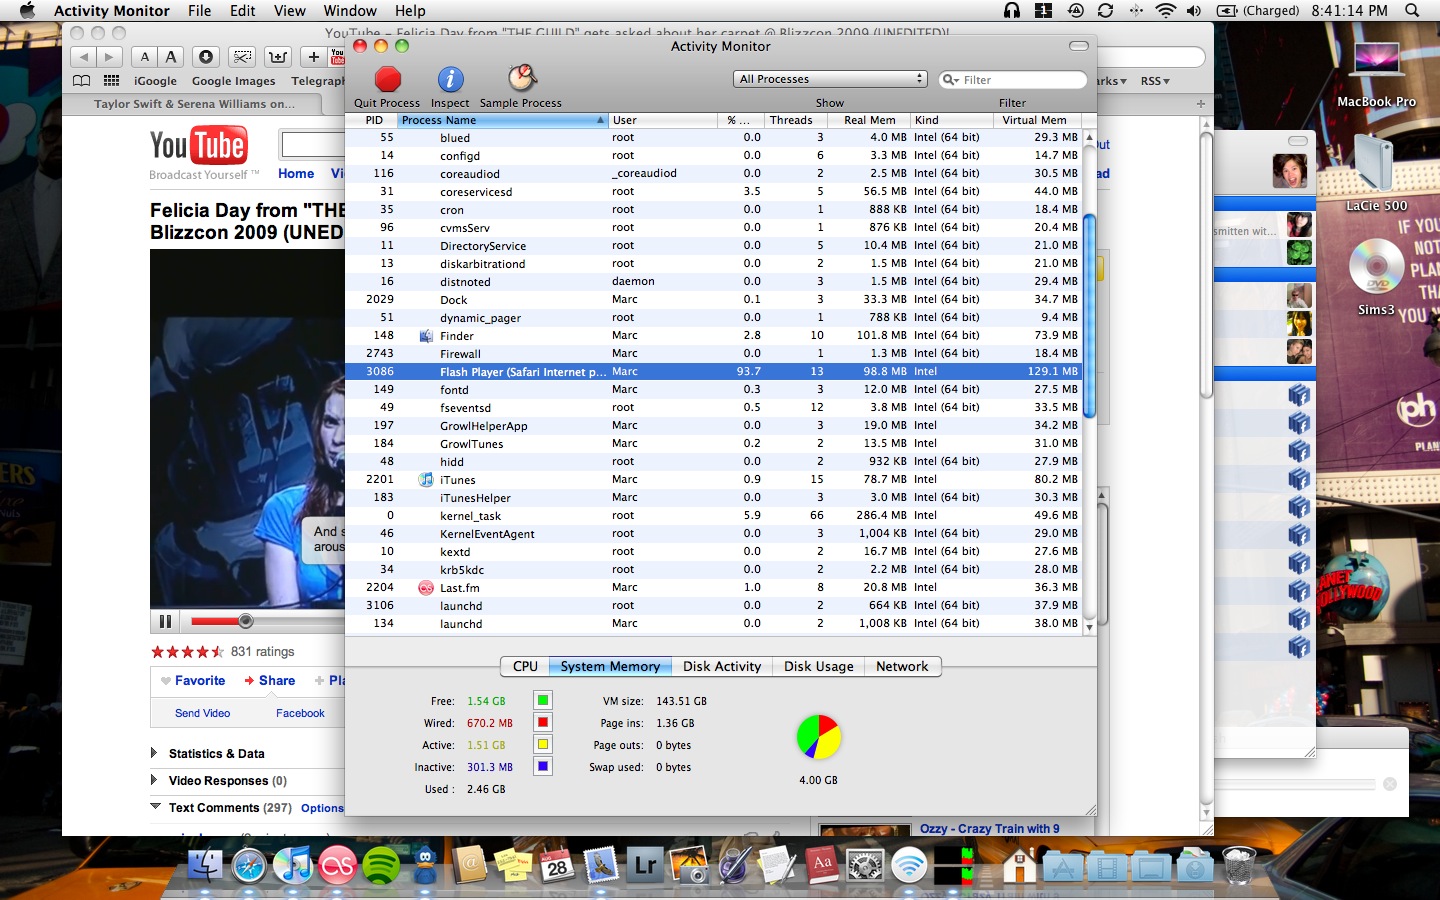Click the Sample Process icon

[521, 78]
